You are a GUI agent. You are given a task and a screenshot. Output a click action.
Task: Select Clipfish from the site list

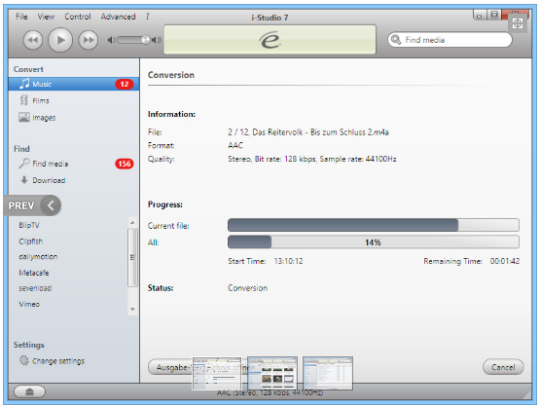[31, 241]
